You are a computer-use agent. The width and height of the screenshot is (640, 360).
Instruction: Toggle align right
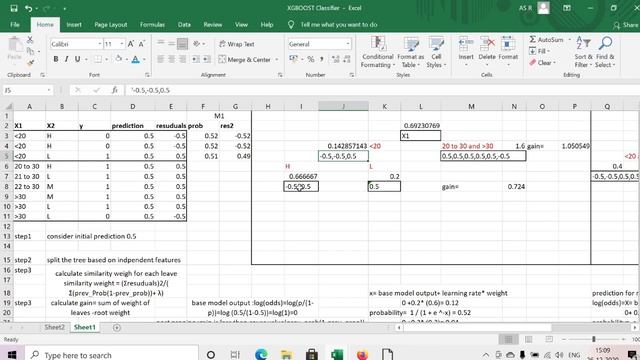point(182,60)
